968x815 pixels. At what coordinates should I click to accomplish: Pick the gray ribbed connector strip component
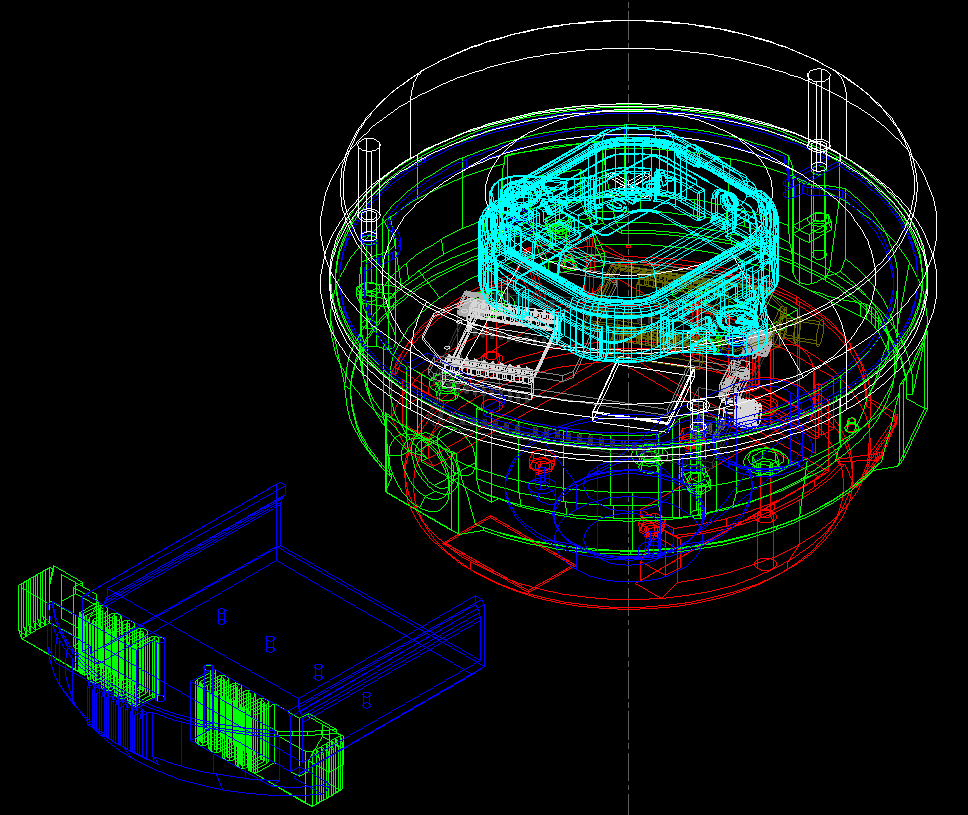(488, 370)
